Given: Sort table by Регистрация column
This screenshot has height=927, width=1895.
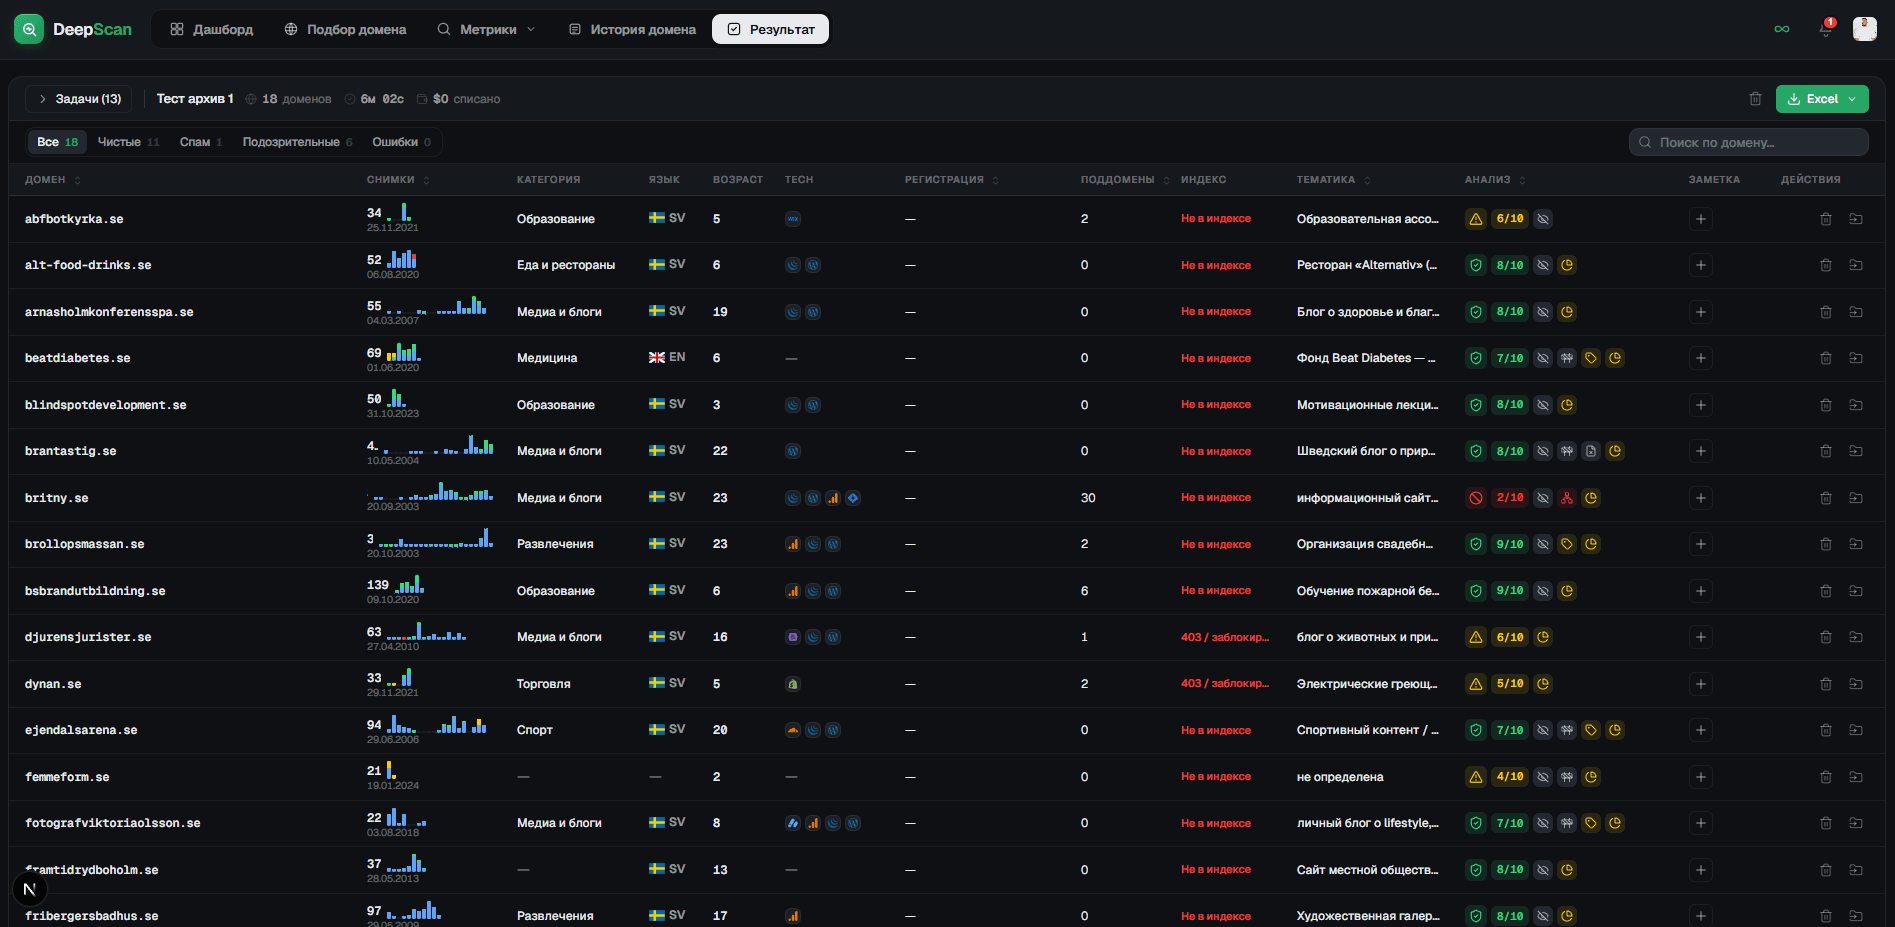Looking at the screenshot, I should (952, 180).
